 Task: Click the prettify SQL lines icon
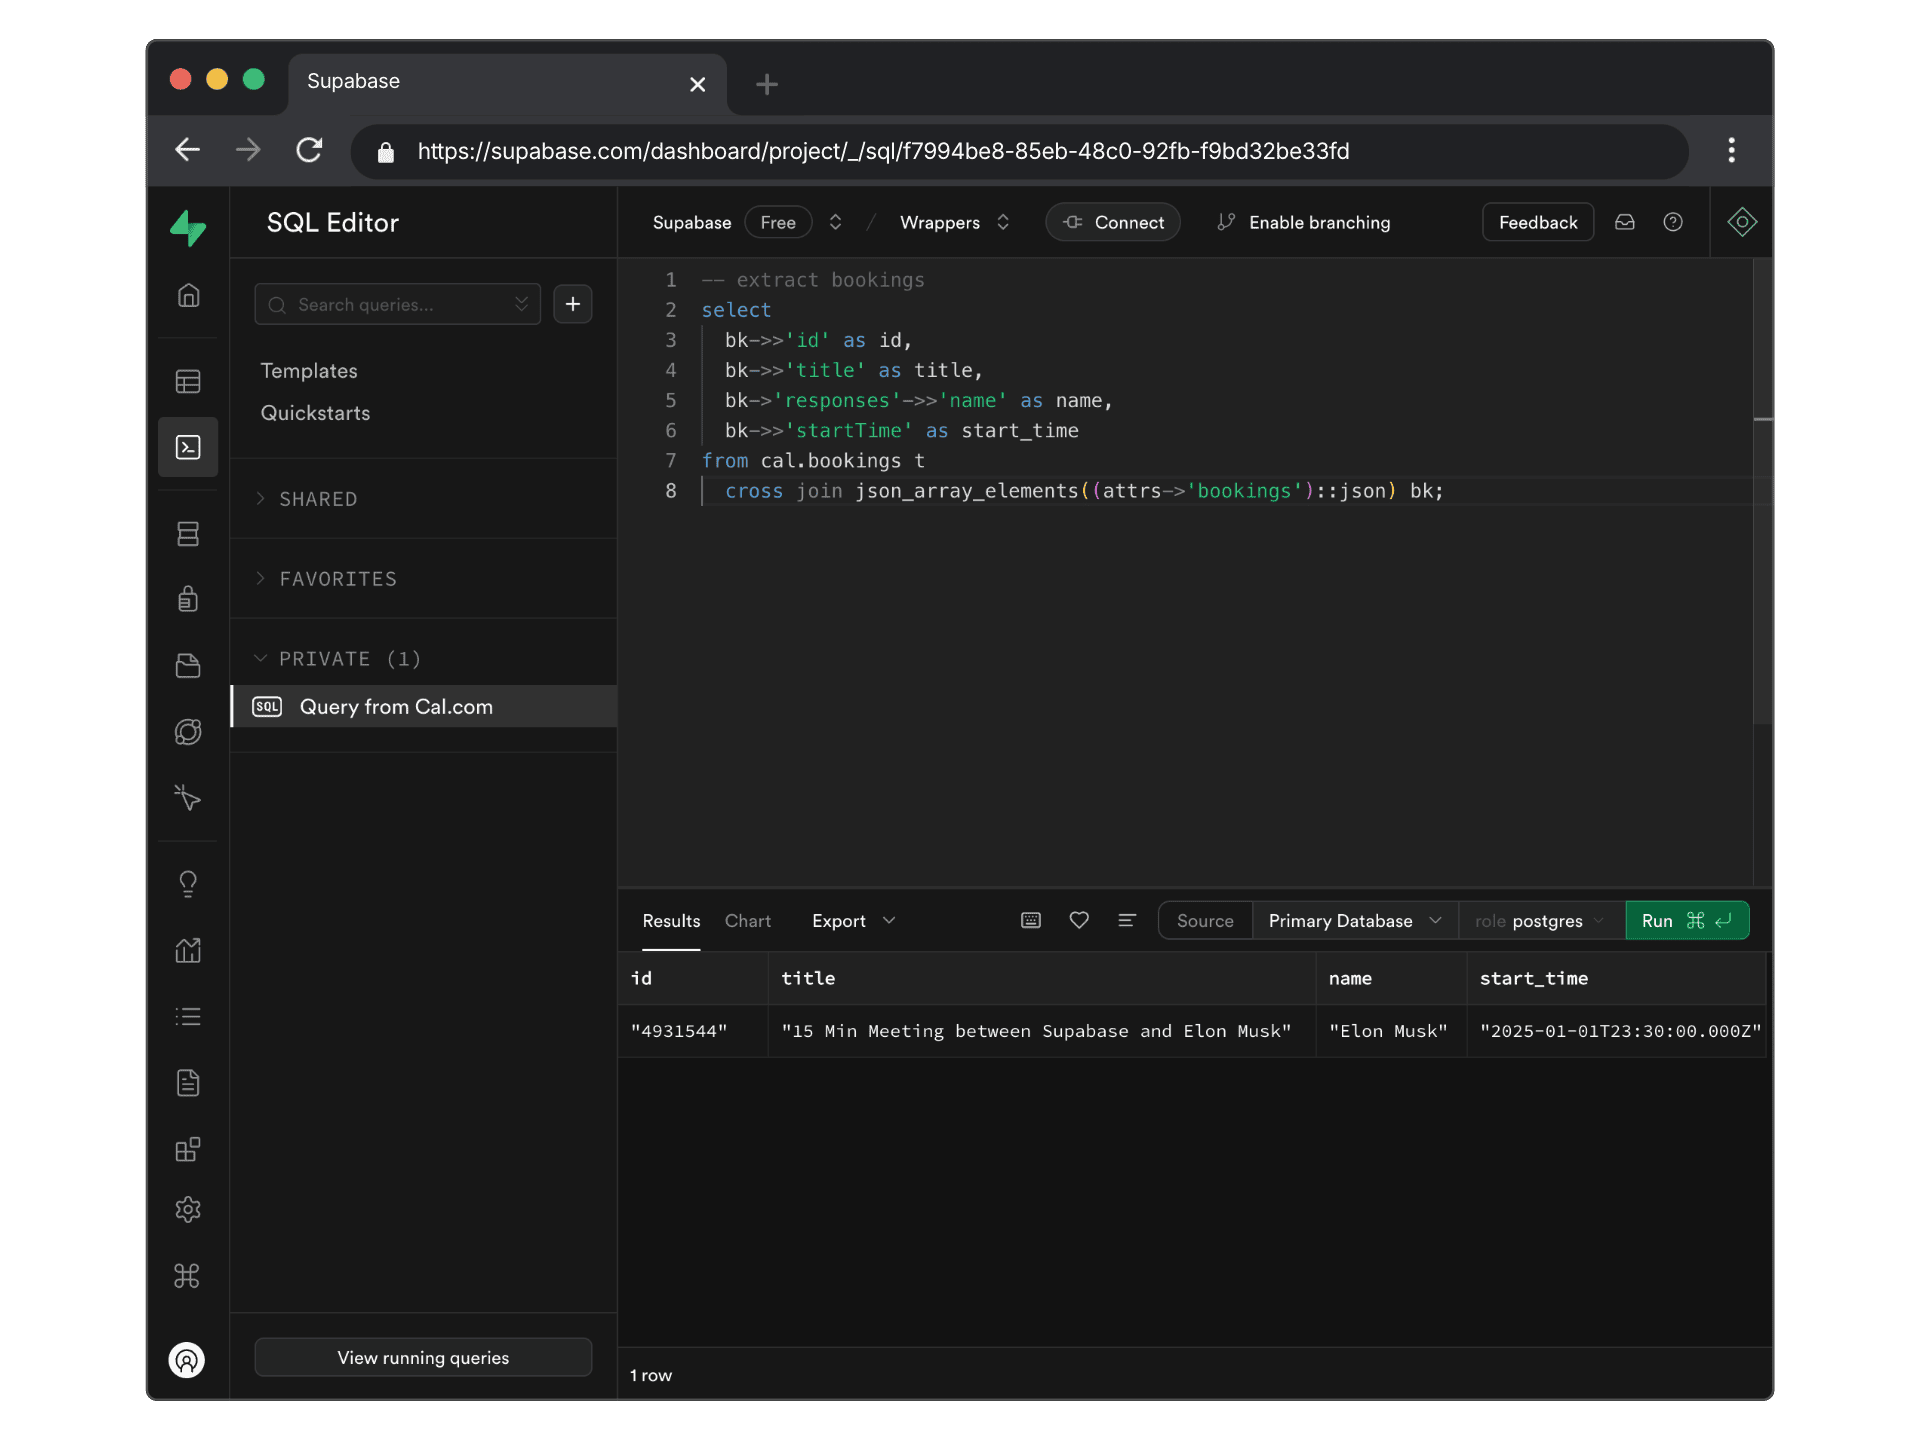point(1127,920)
